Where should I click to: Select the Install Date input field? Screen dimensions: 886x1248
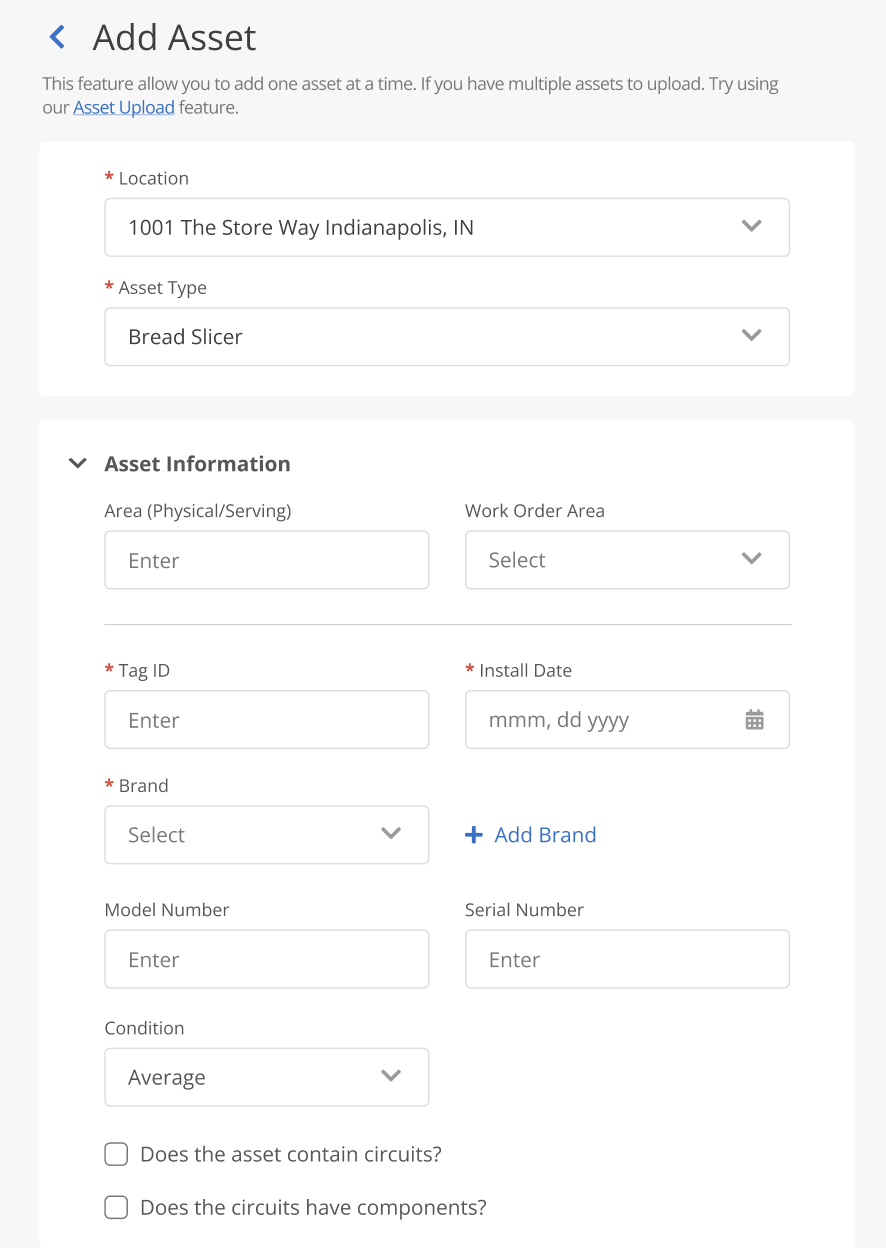point(600,720)
